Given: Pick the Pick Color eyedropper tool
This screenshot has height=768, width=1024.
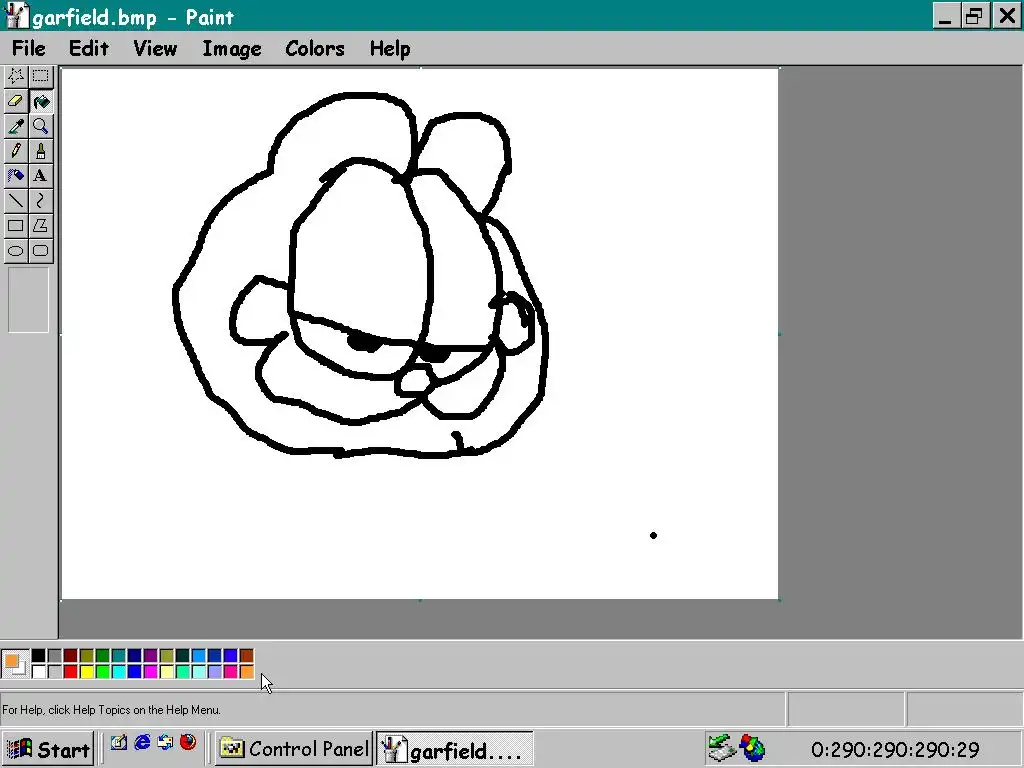Looking at the screenshot, I should [16, 126].
